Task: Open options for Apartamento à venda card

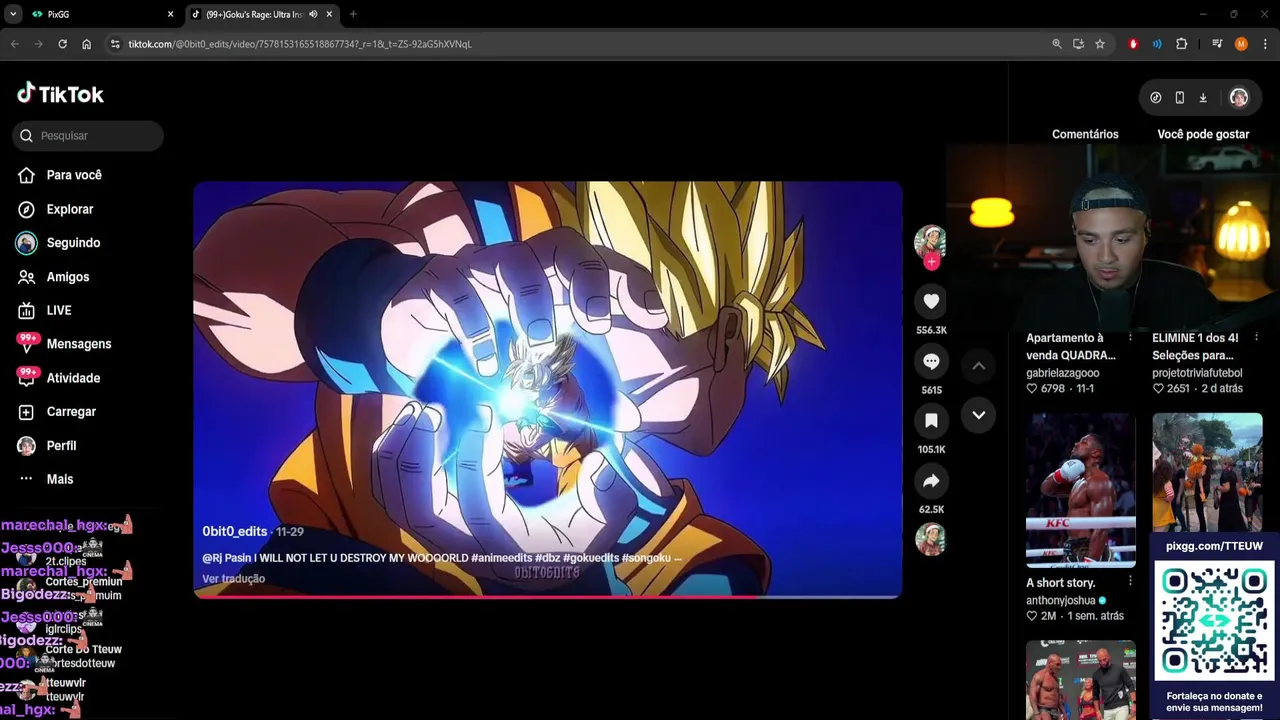Action: pyautogui.click(x=1130, y=338)
